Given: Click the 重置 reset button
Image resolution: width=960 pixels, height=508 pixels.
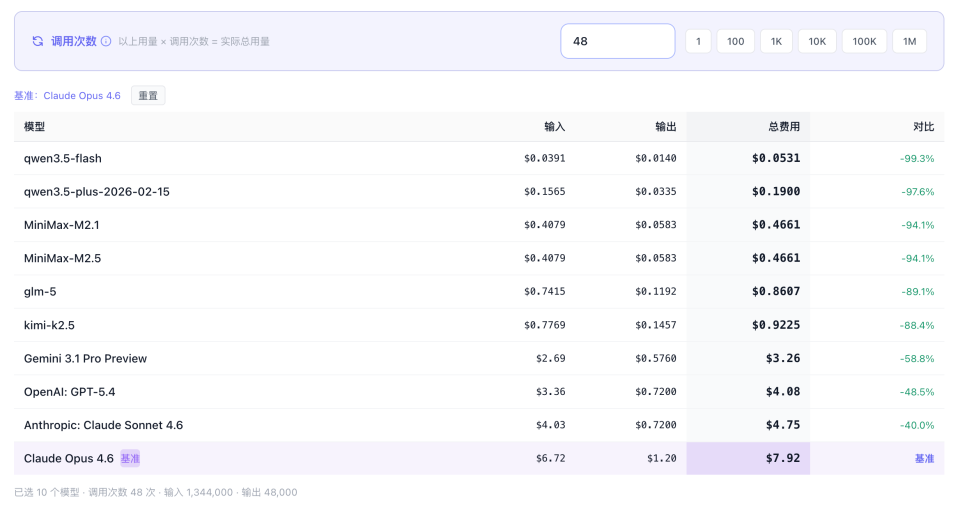Looking at the screenshot, I should coord(148,96).
